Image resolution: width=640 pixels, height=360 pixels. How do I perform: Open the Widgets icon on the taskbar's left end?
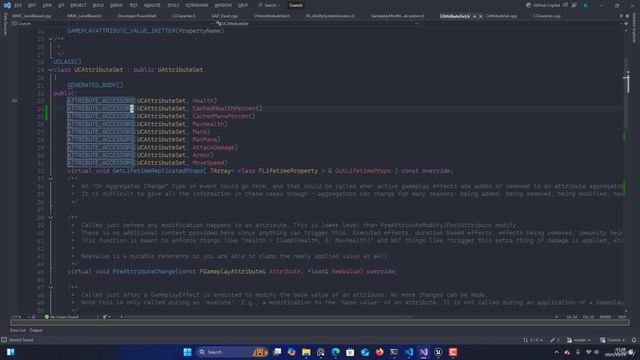(11, 352)
